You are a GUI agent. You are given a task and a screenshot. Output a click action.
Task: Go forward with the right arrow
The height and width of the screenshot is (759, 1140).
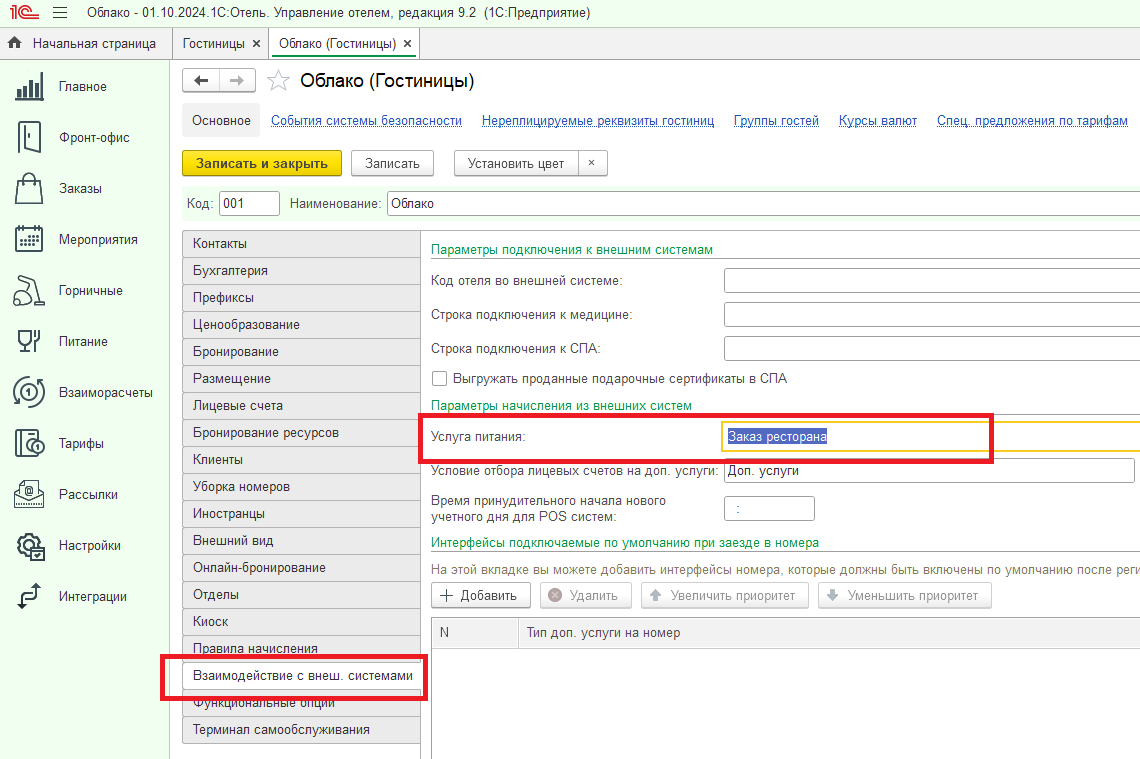tap(237, 80)
